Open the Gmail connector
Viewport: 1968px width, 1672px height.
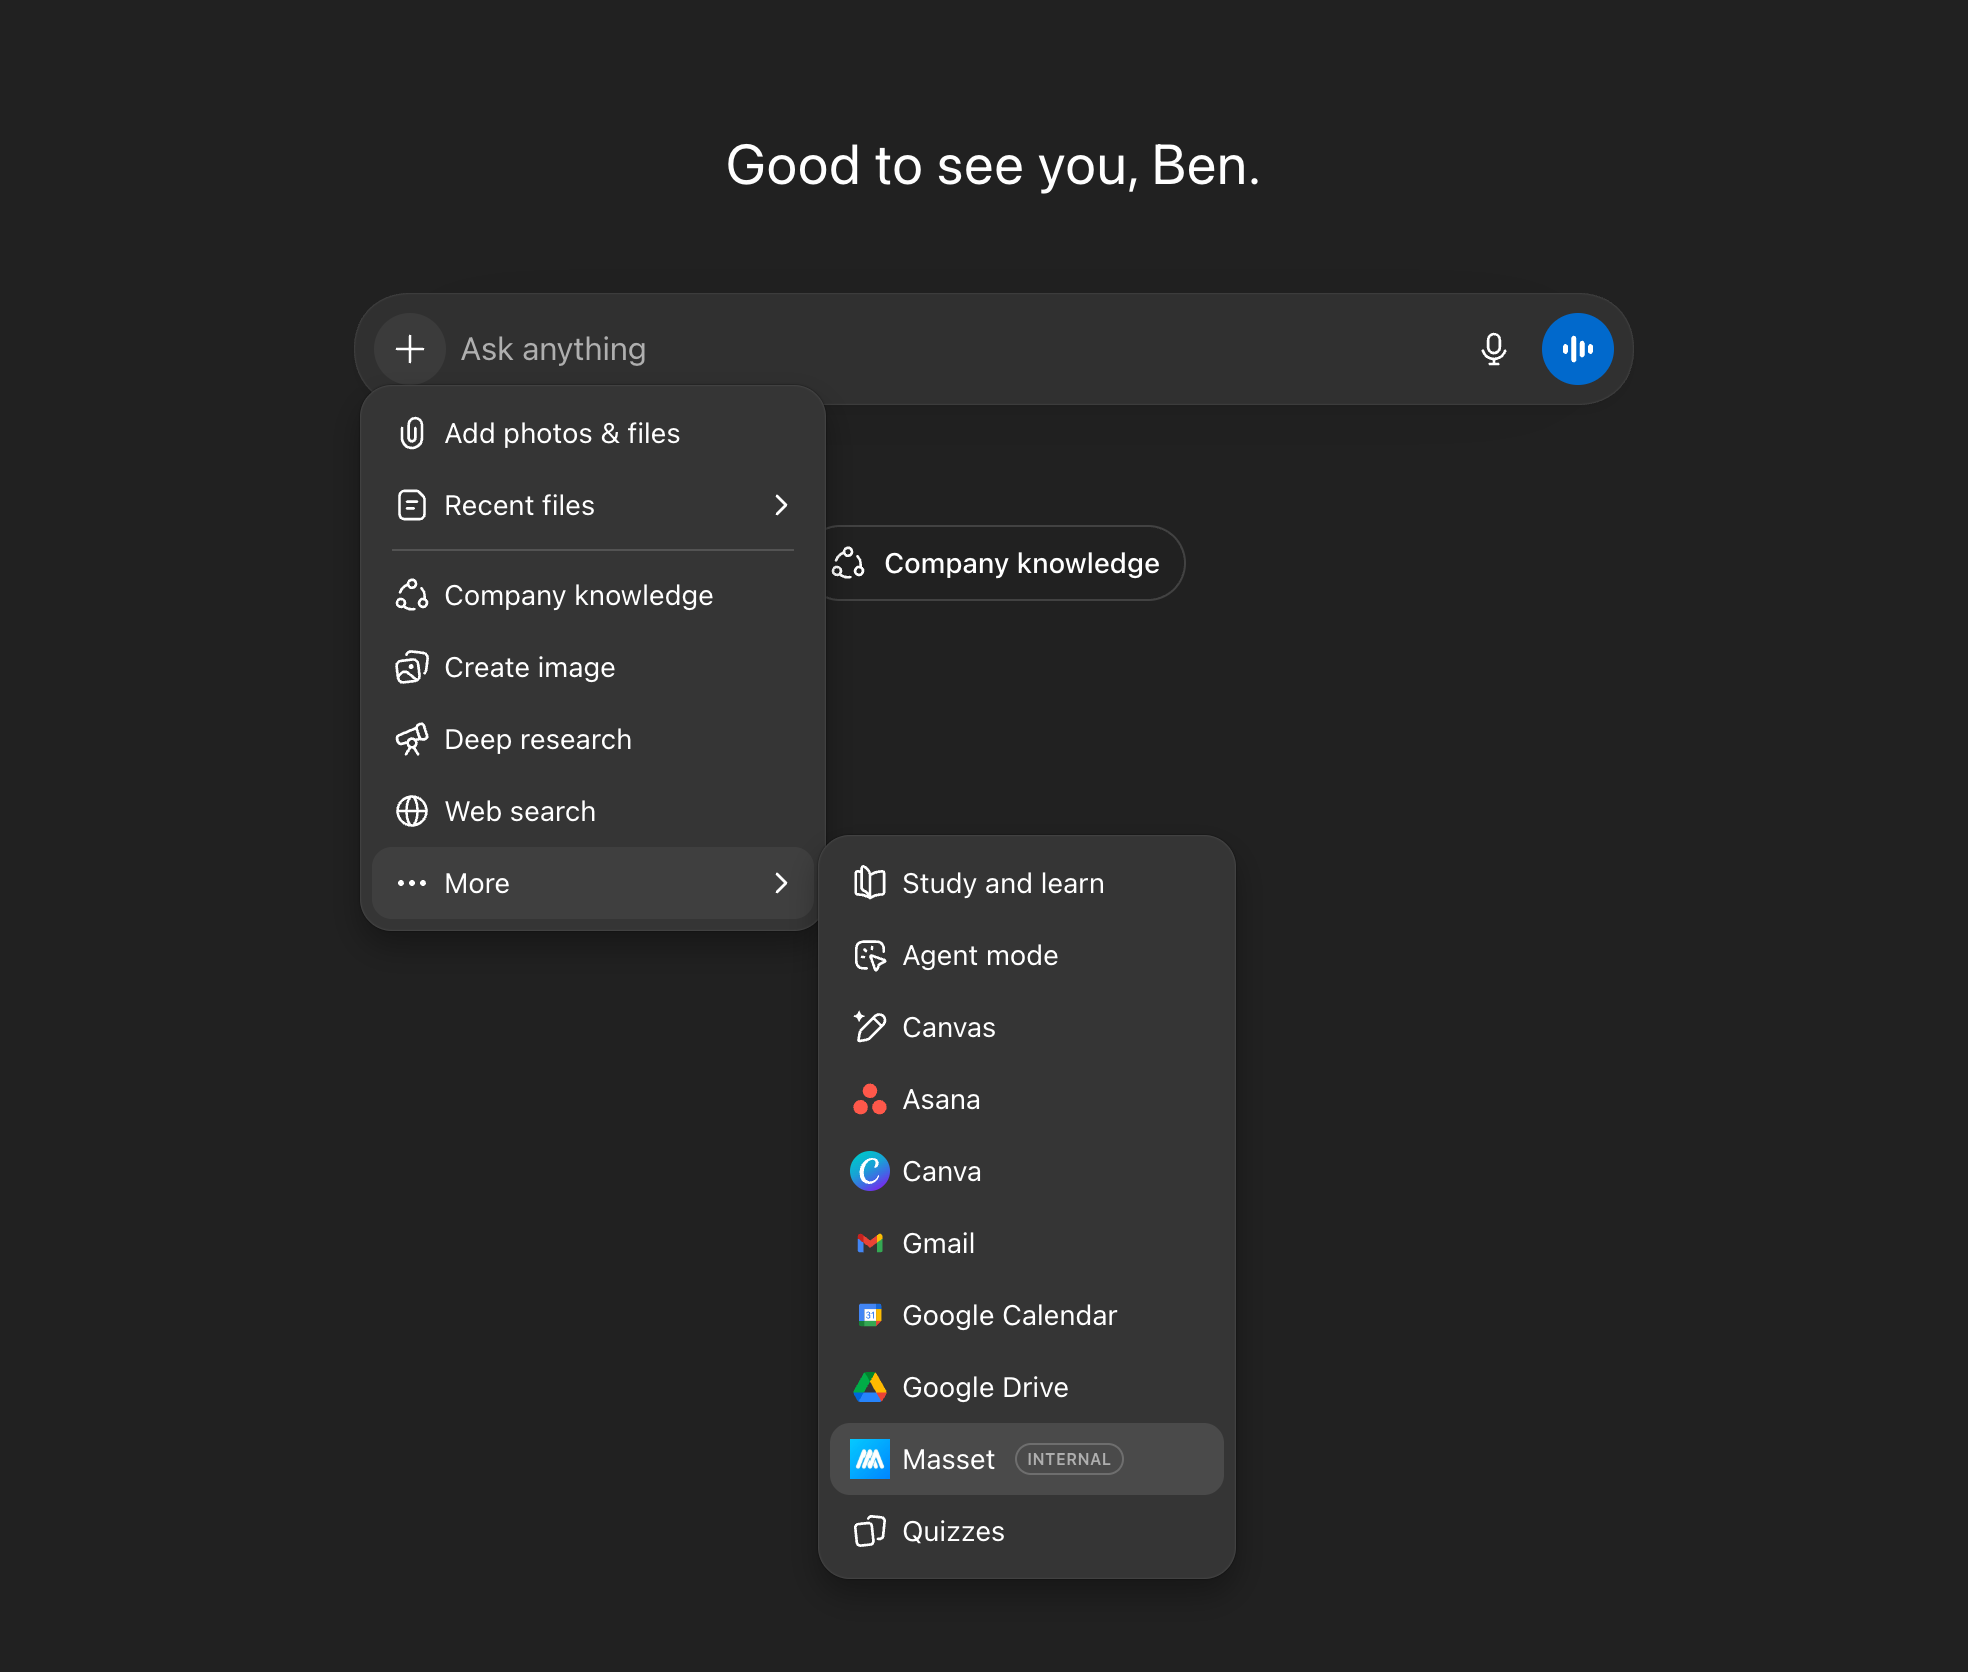938,1243
